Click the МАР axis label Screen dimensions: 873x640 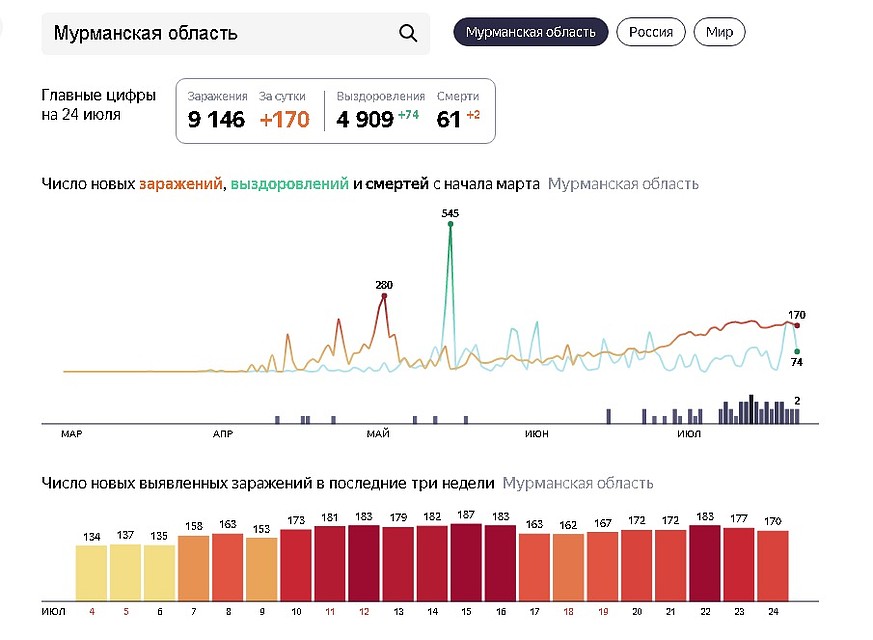tap(72, 434)
